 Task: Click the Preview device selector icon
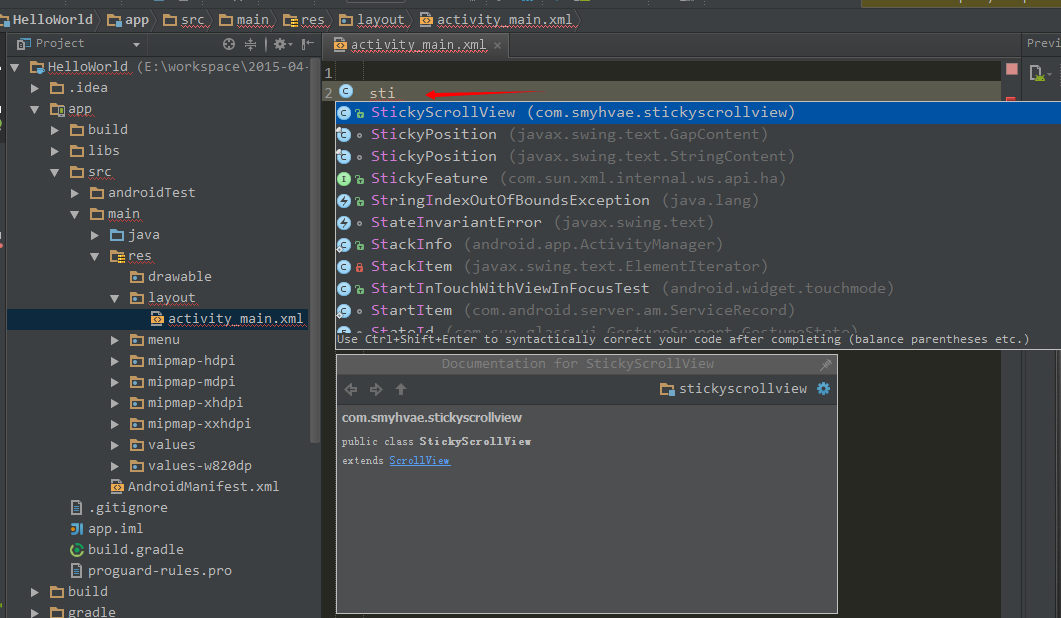click(1039, 73)
